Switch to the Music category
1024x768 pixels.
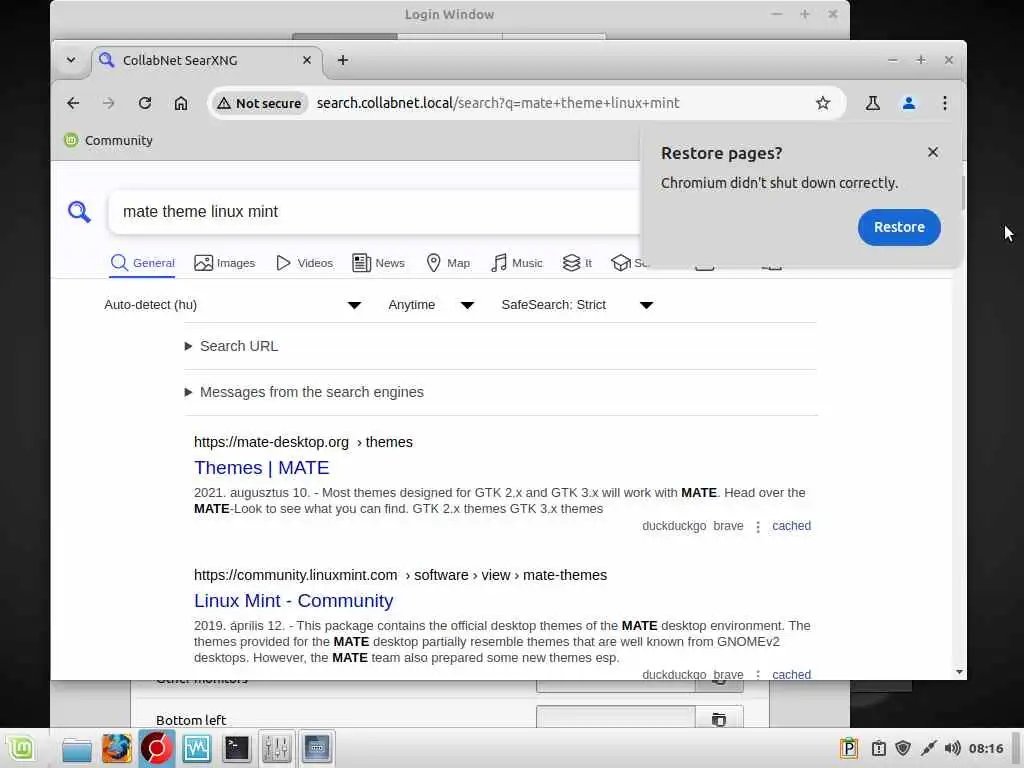pyautogui.click(x=517, y=263)
